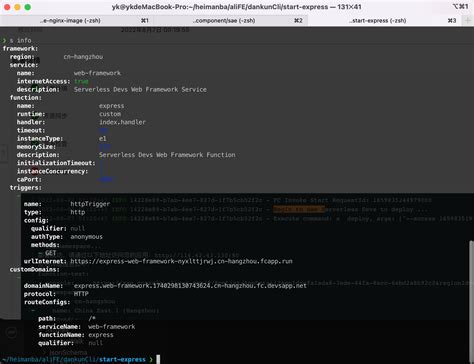This screenshot has width=474, height=364.
Task: Click the window title path text
Action: click(237, 7)
